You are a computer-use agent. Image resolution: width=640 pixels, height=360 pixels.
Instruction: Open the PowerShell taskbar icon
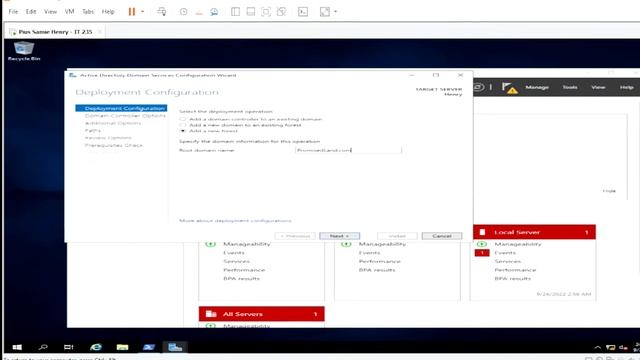click(x=149, y=347)
